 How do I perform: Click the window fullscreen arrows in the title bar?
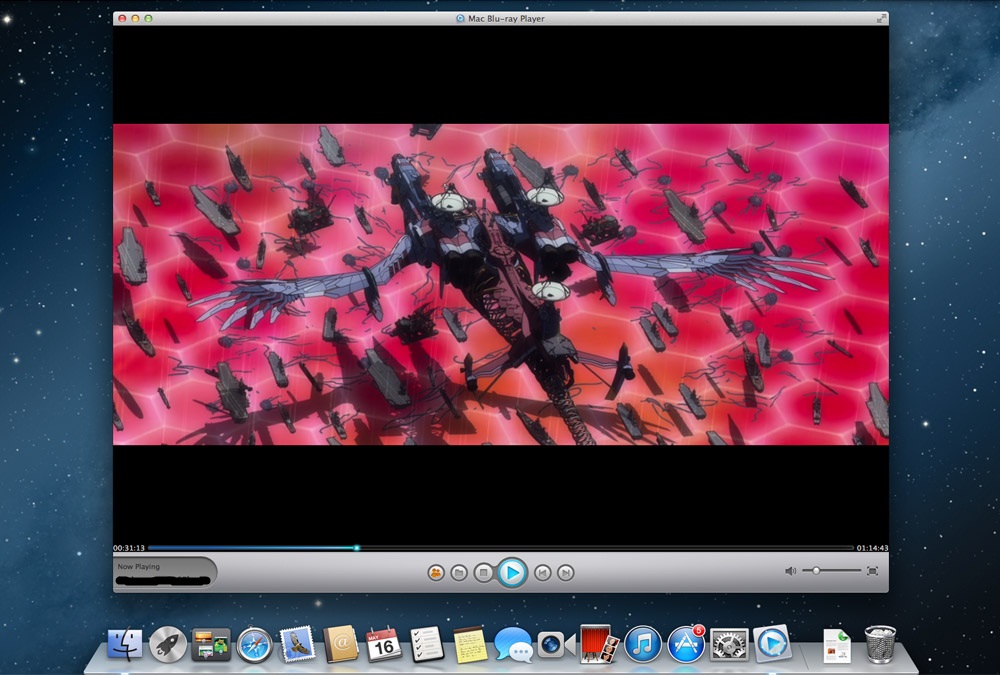pyautogui.click(x=881, y=18)
